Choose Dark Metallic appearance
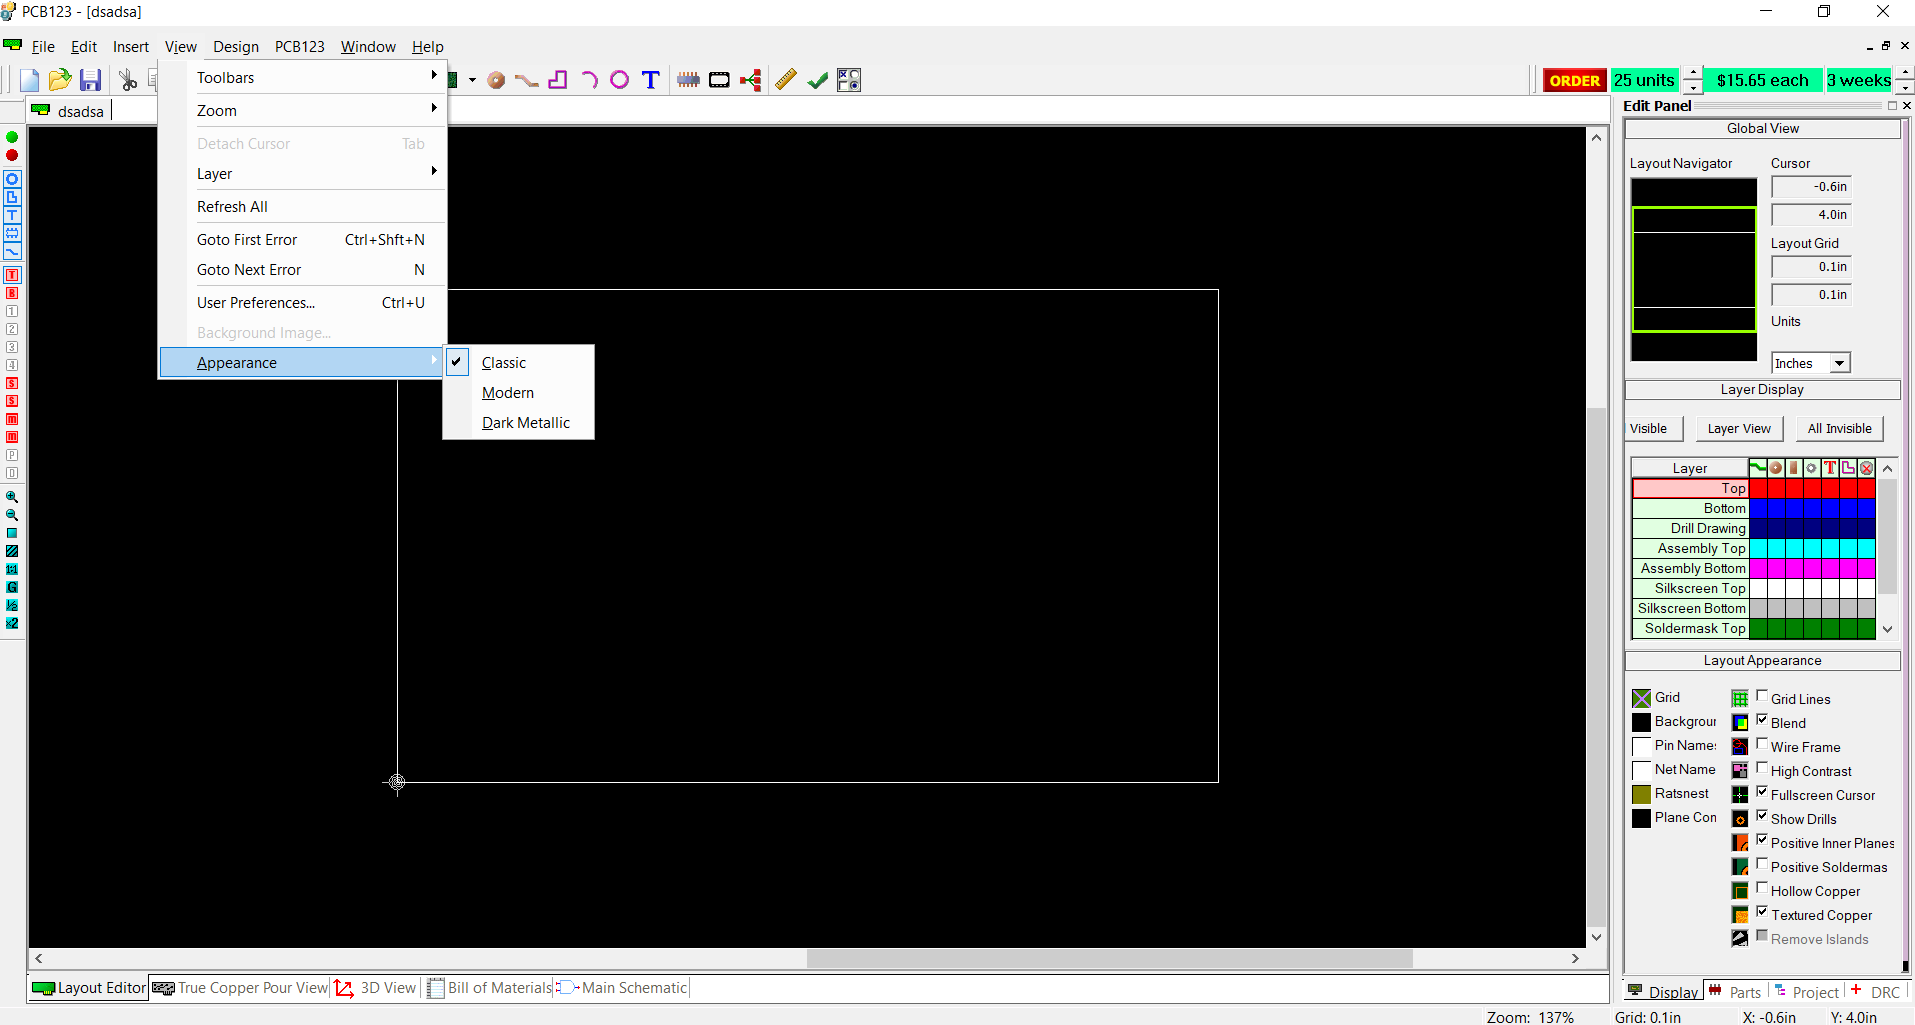Image resolution: width=1915 pixels, height=1025 pixels. click(x=525, y=422)
